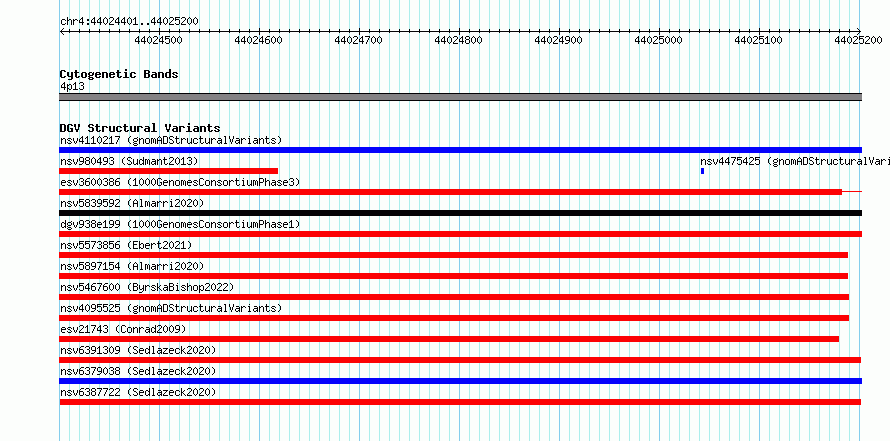
Task: Open nsv5839592 (Almarri2020) label
Action: [x=132, y=203]
